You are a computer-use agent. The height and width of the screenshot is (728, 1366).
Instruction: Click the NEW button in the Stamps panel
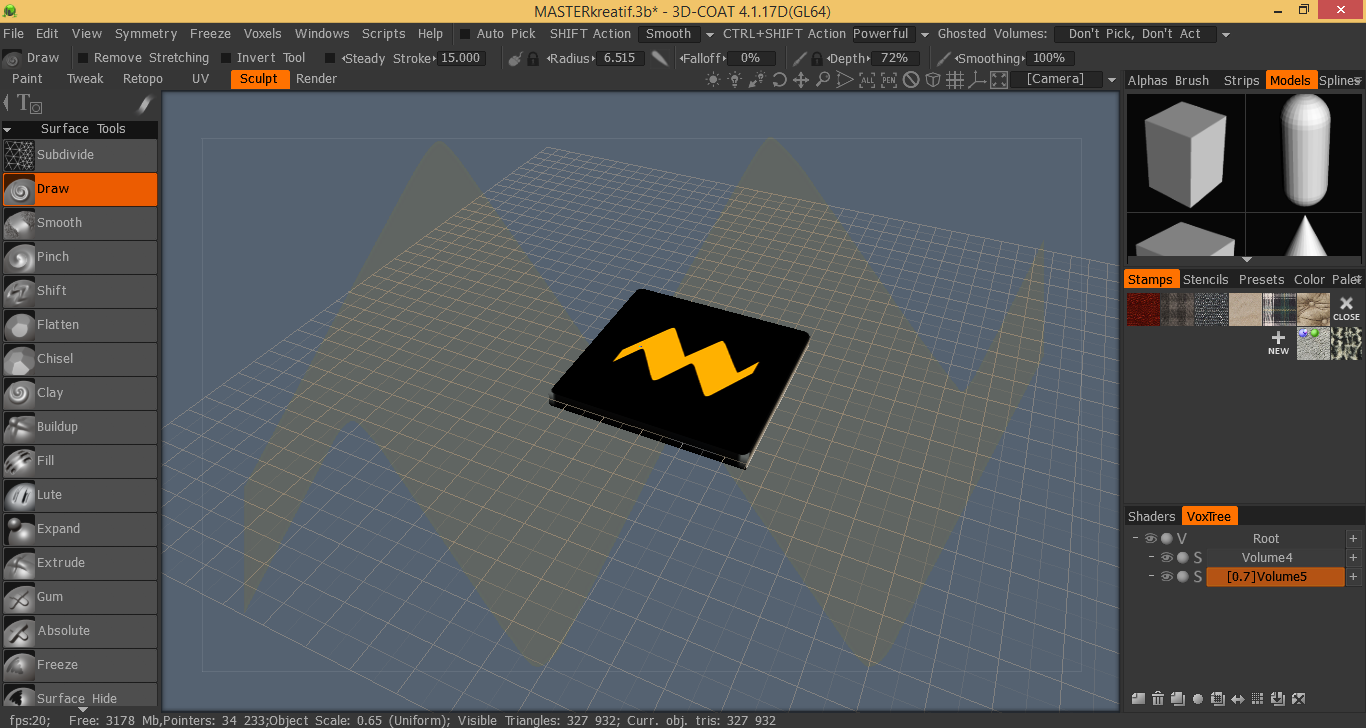pyautogui.click(x=1278, y=343)
